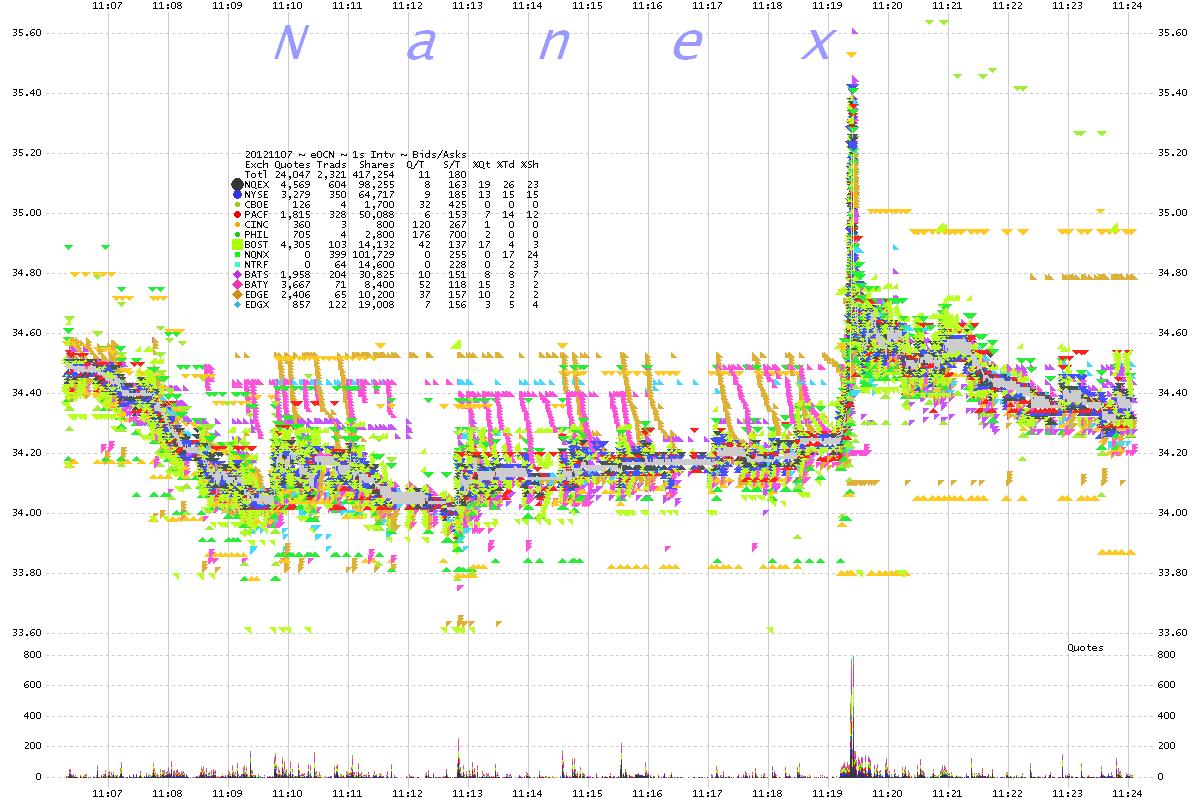This screenshot has width=1200, height=800.
Task: Click the tall quote-volume spike near 11:19
Action: coord(852,716)
